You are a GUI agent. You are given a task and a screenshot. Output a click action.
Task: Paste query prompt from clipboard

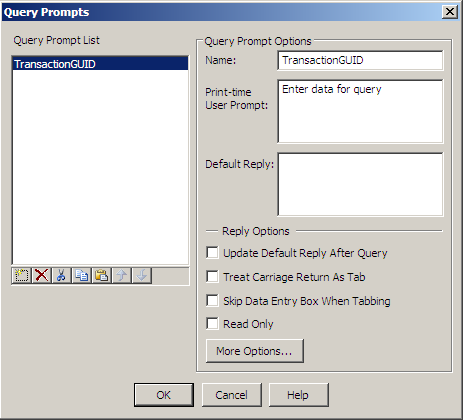(x=101, y=276)
